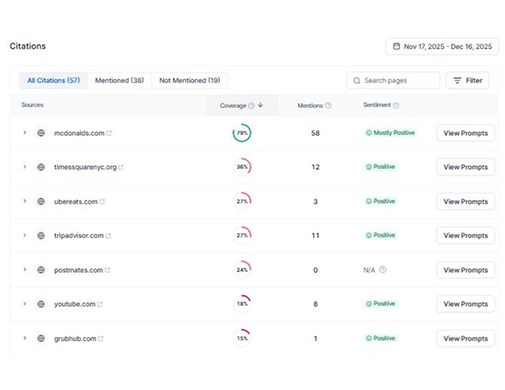Expand the tripadvisor.com row
This screenshot has height=390, width=505.
25,235
